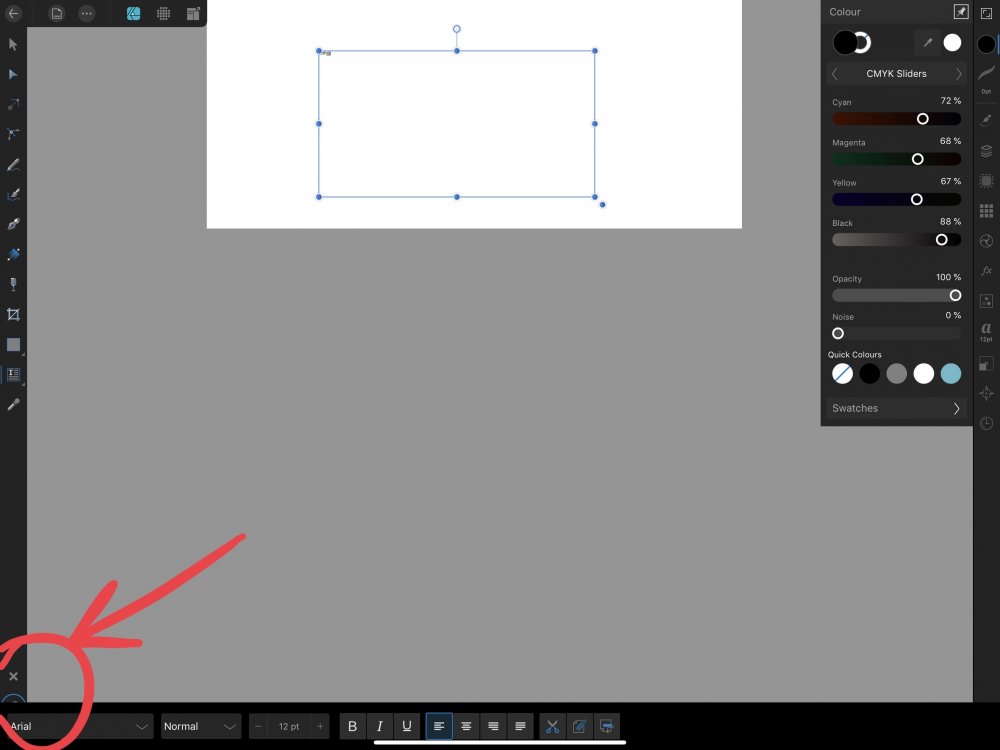Adjust the Opacity slider
Viewport: 1000px width, 750px height.
(x=896, y=295)
